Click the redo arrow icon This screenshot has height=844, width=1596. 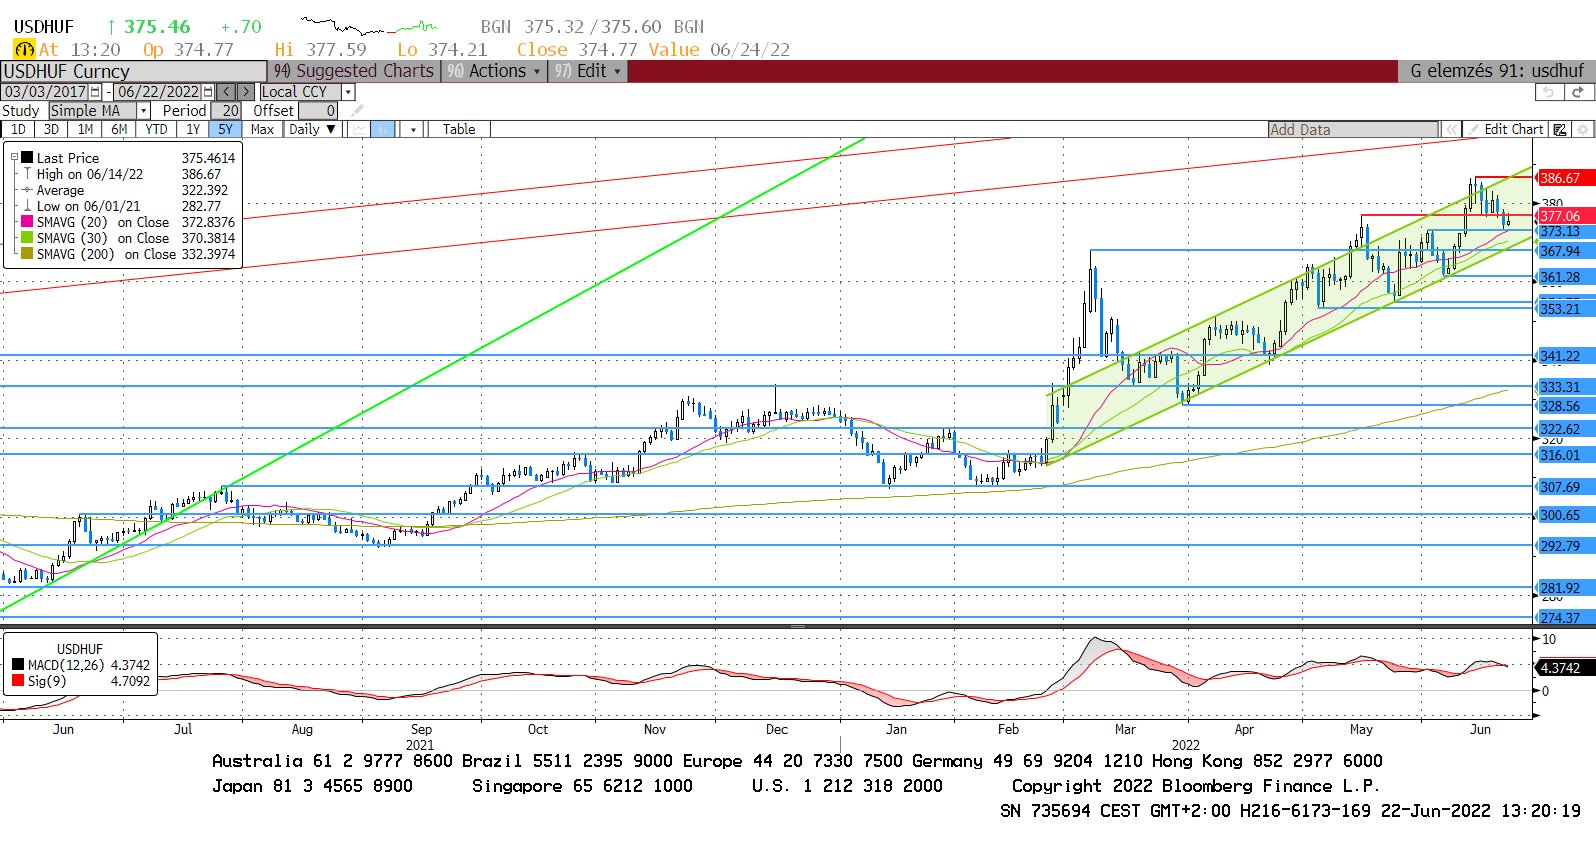1578,92
